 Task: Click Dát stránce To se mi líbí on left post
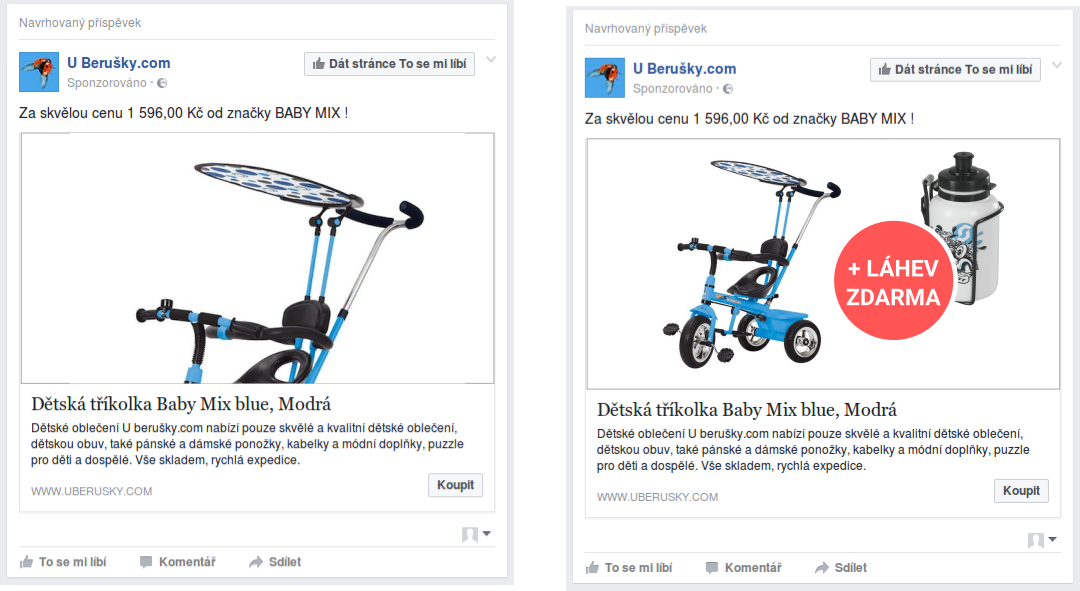point(390,64)
